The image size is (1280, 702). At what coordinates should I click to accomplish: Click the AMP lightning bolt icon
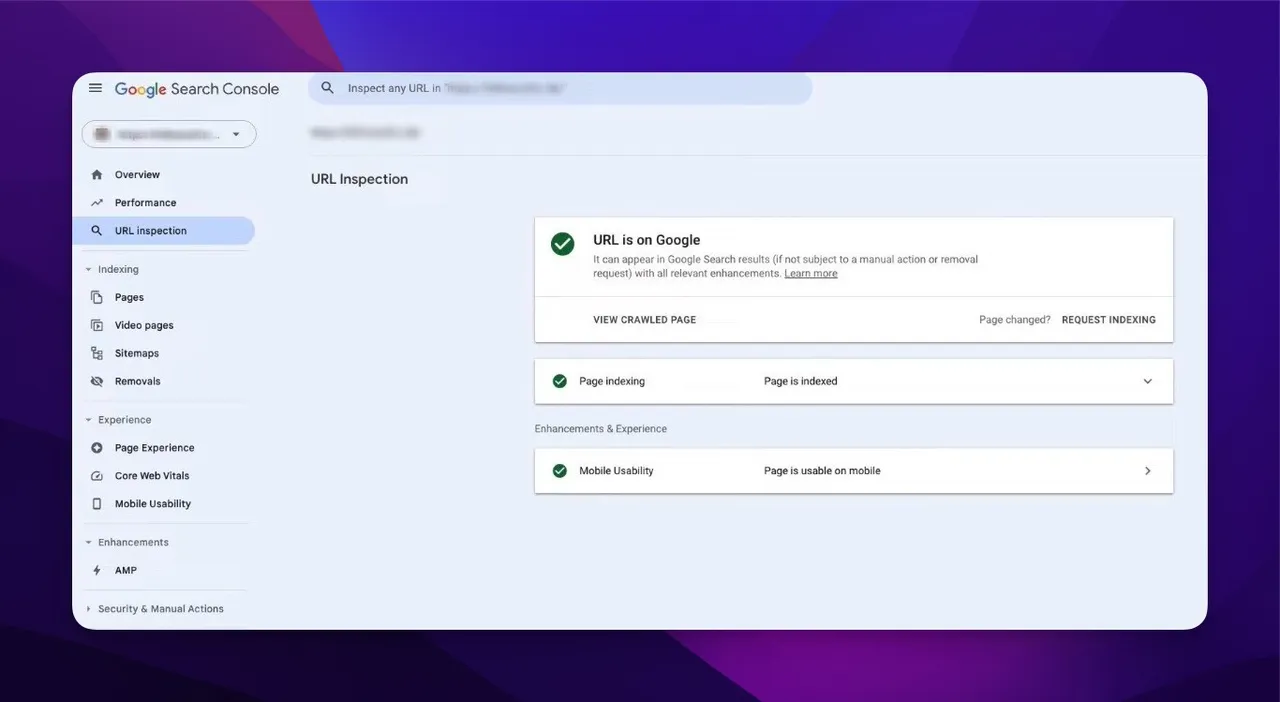[97, 571]
